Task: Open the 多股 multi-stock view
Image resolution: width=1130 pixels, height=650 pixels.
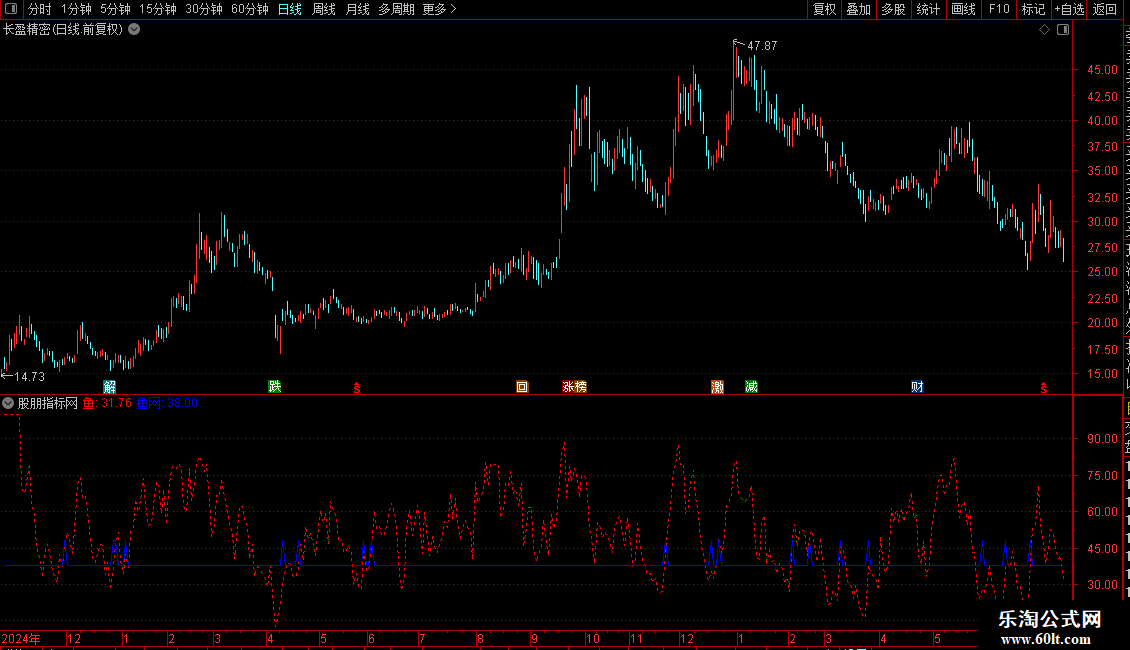Action: pyautogui.click(x=893, y=9)
